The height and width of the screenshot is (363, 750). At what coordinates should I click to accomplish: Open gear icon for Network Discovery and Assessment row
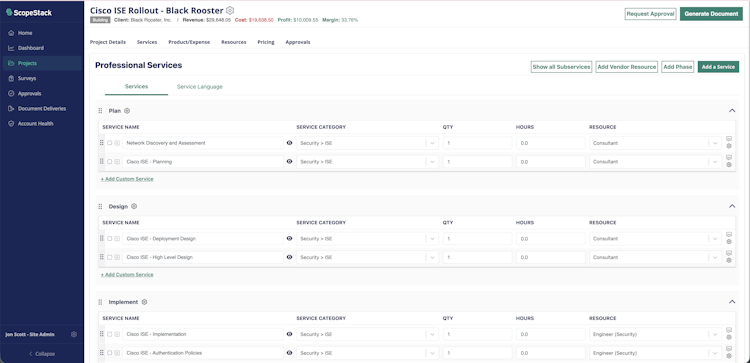point(729,146)
